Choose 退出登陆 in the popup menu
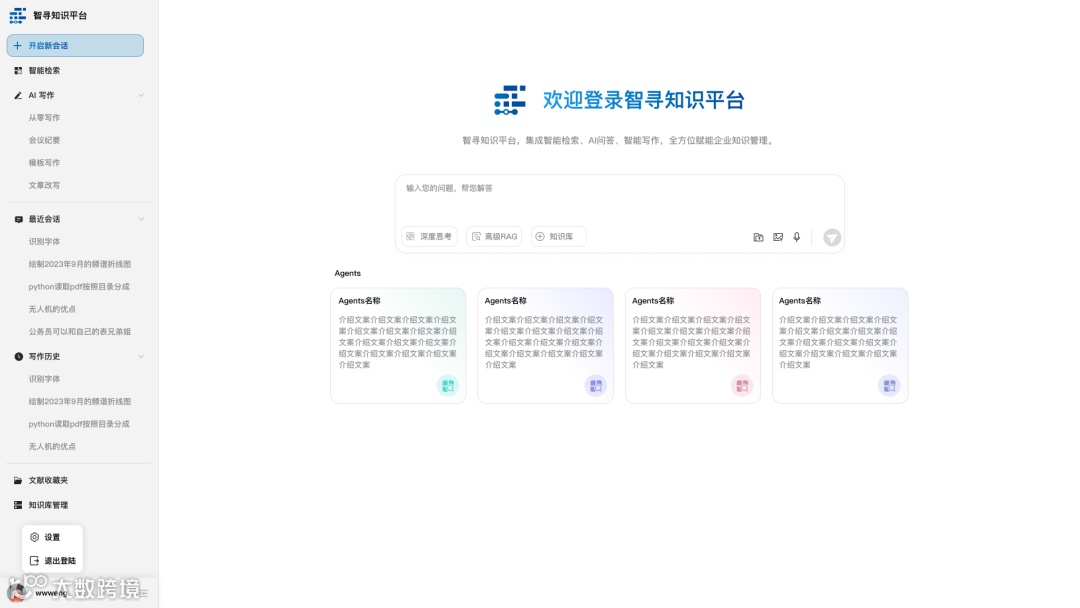Screen dimensions: 1080x608 click(x=52, y=560)
